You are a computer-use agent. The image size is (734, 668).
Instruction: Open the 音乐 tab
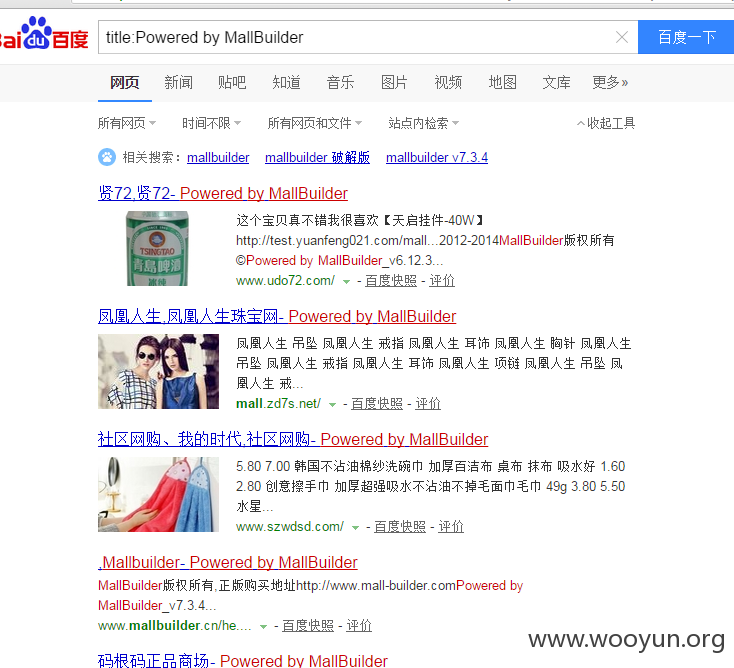[340, 82]
